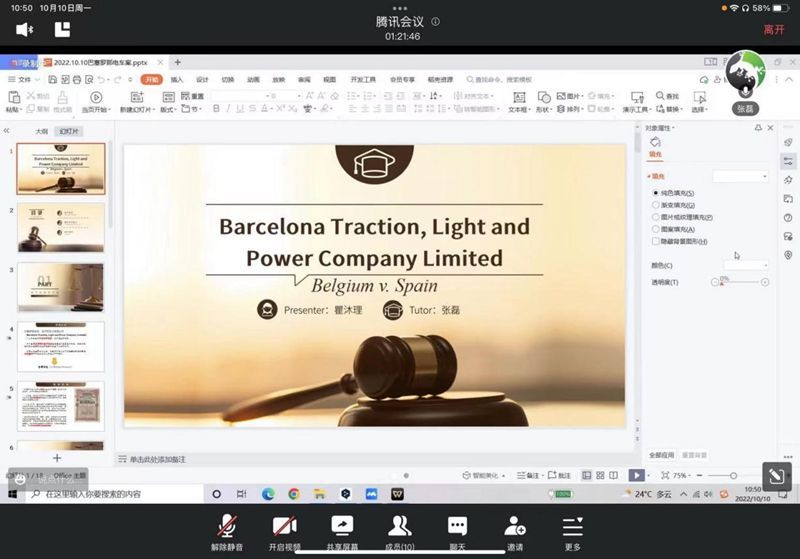Click the save icon in quick access toolbar
Viewport: 800px width, 559px height.
53,80
